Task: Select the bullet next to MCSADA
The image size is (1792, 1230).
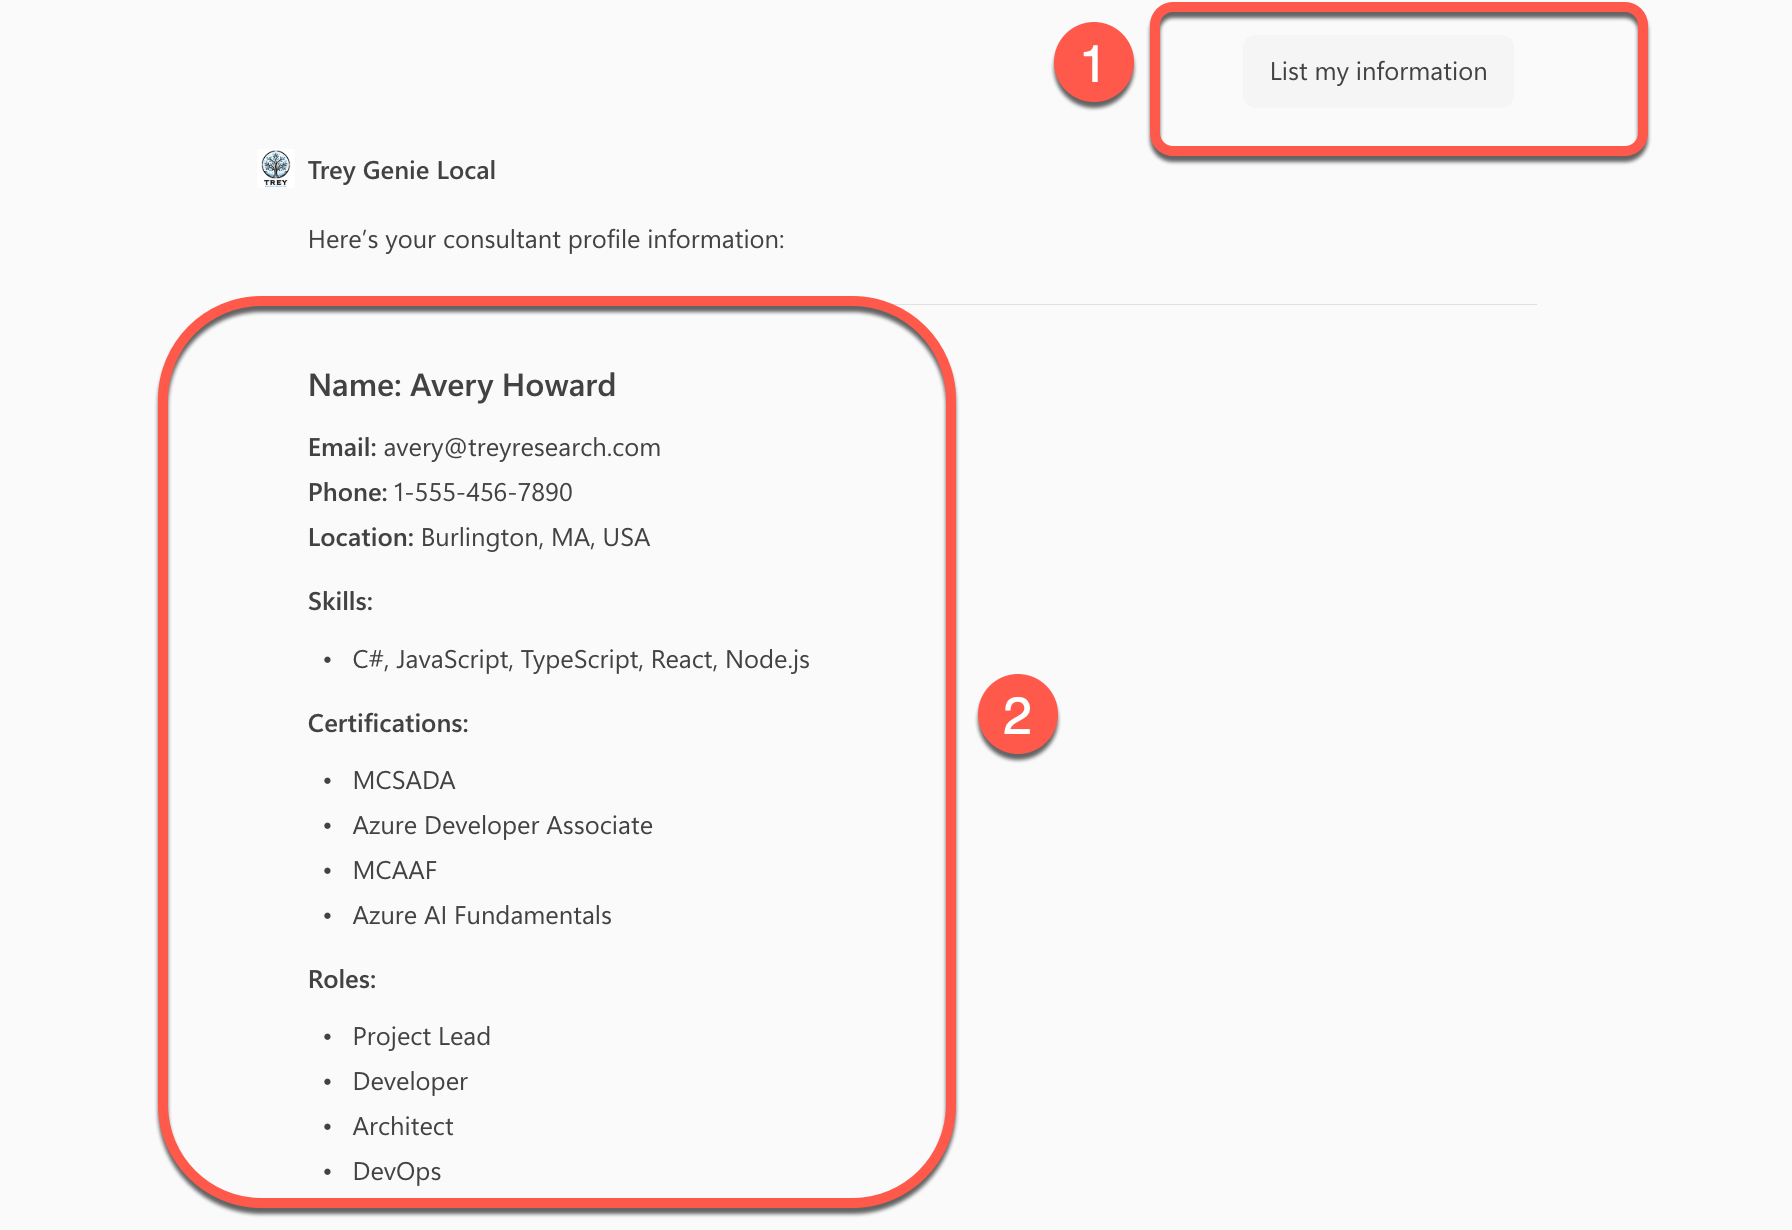Action: [328, 781]
